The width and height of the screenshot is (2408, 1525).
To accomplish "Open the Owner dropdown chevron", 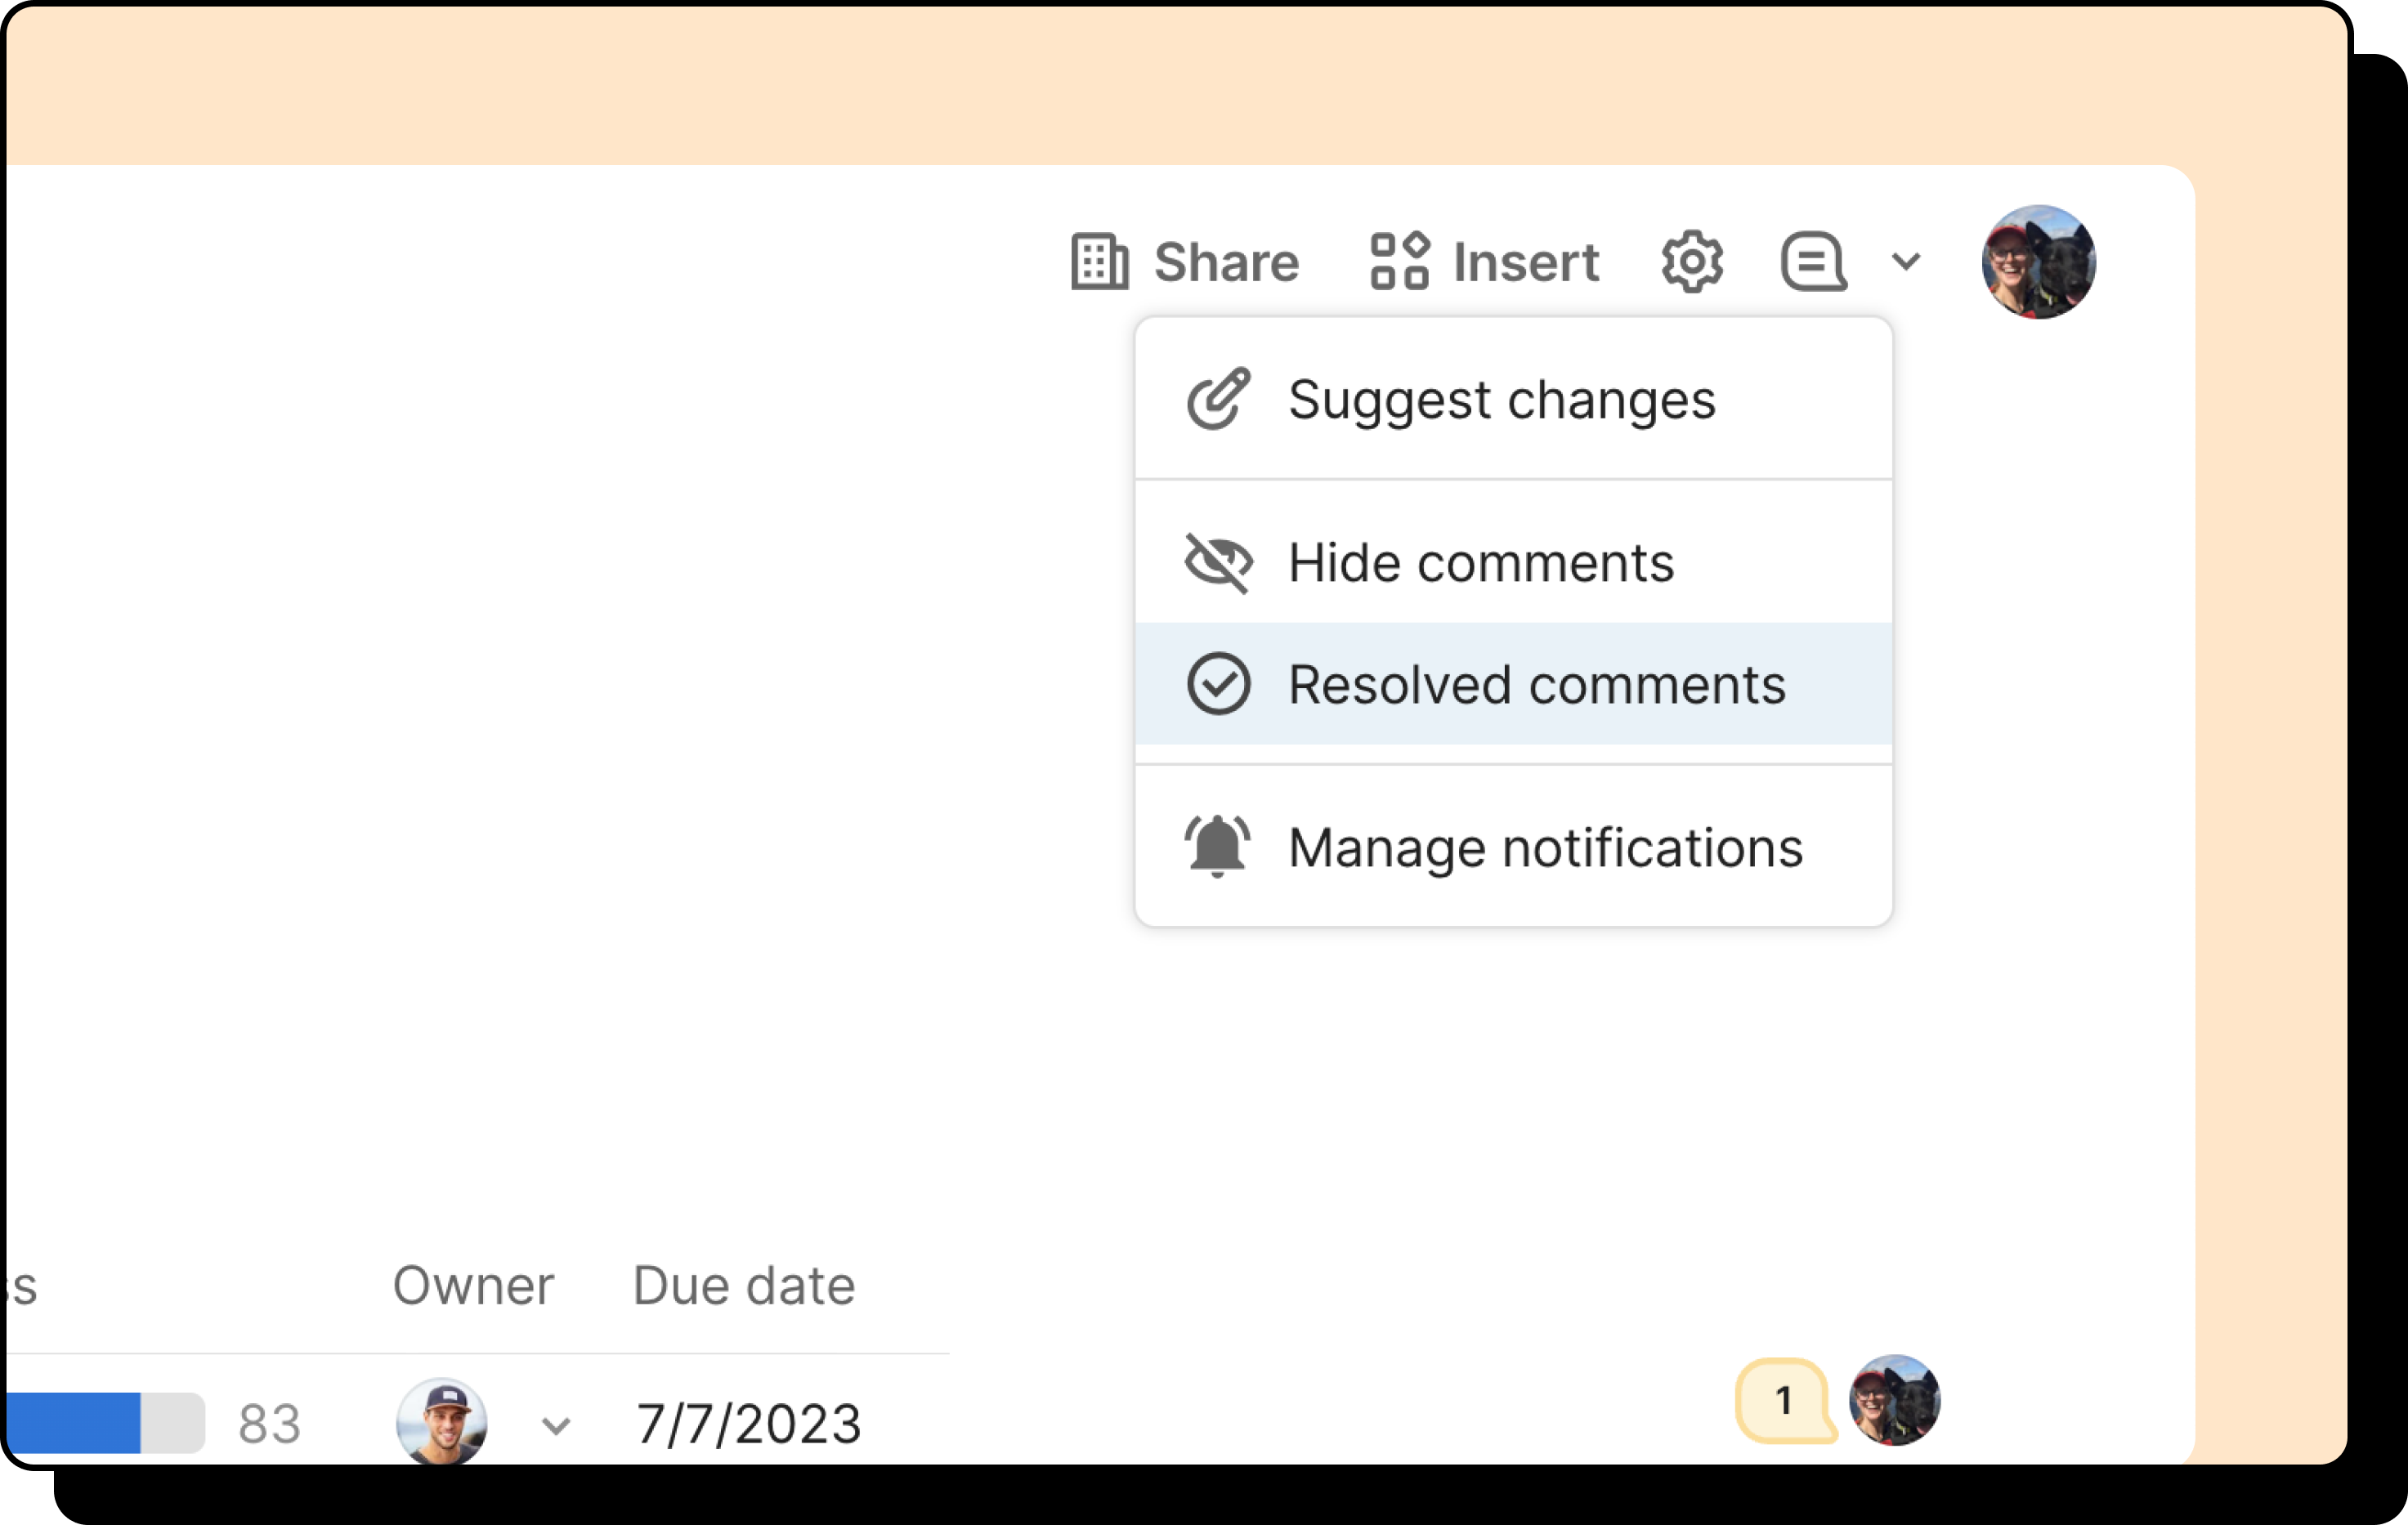I will coord(556,1424).
